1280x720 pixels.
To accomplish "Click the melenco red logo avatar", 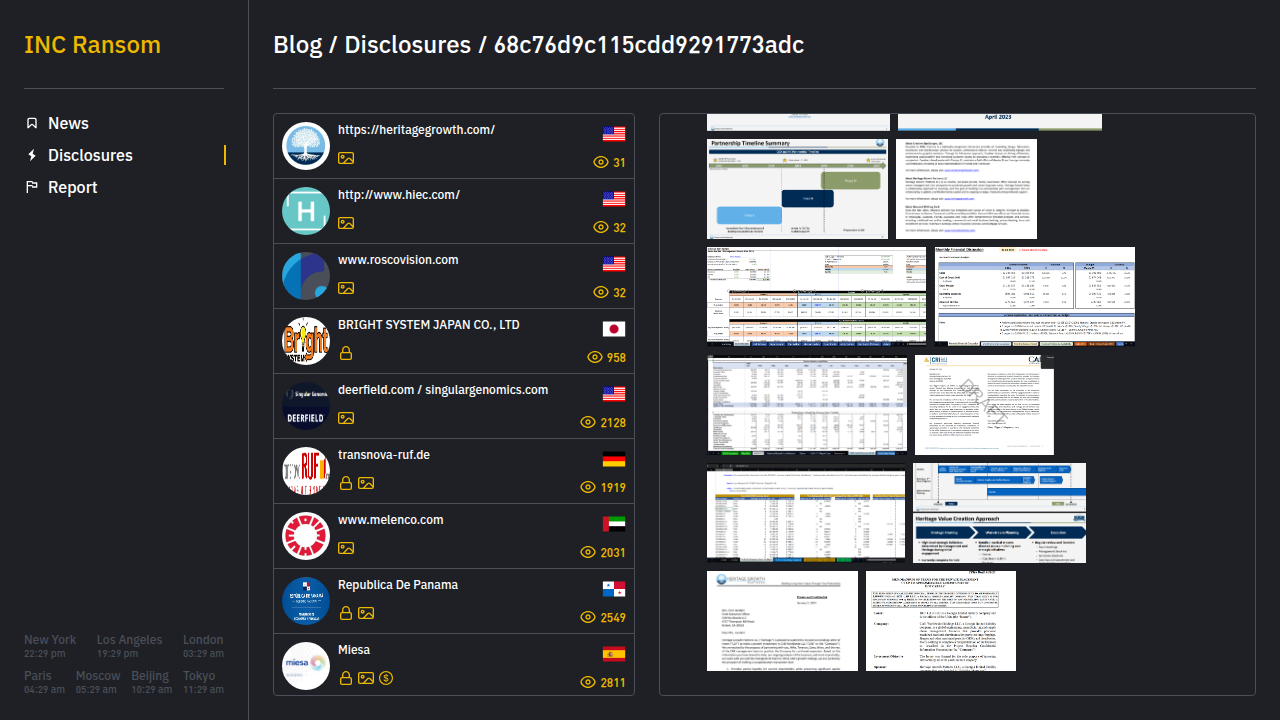I will [x=306, y=536].
